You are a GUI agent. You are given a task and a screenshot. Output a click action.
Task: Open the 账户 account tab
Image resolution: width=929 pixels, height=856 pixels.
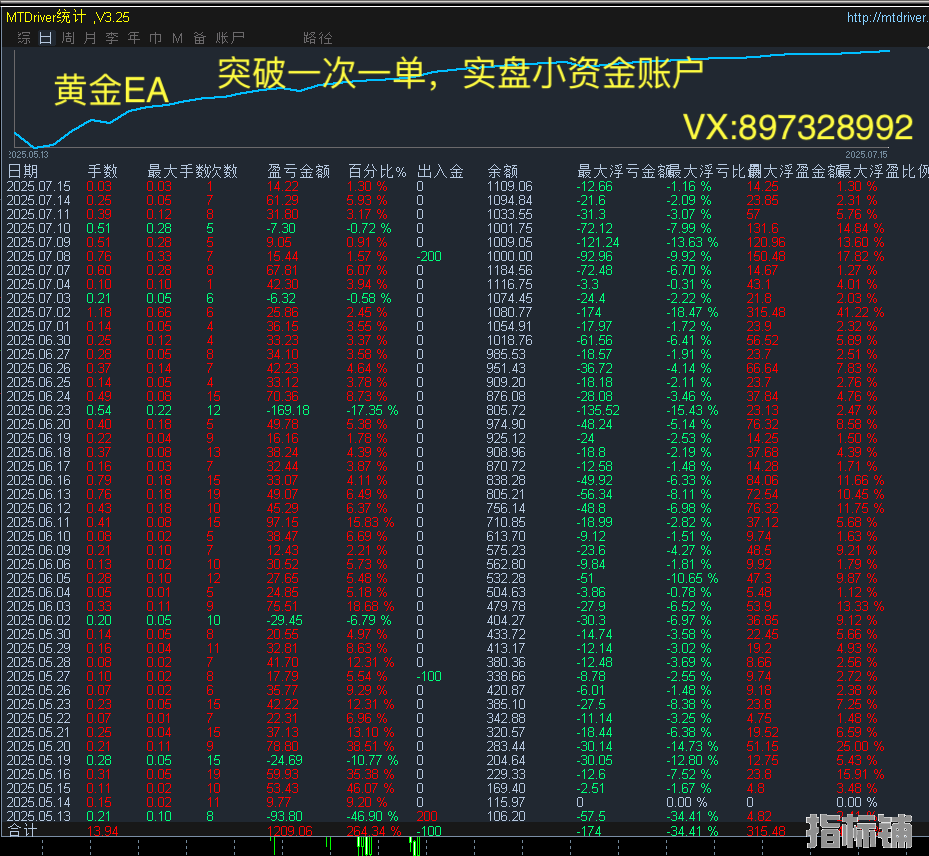230,38
